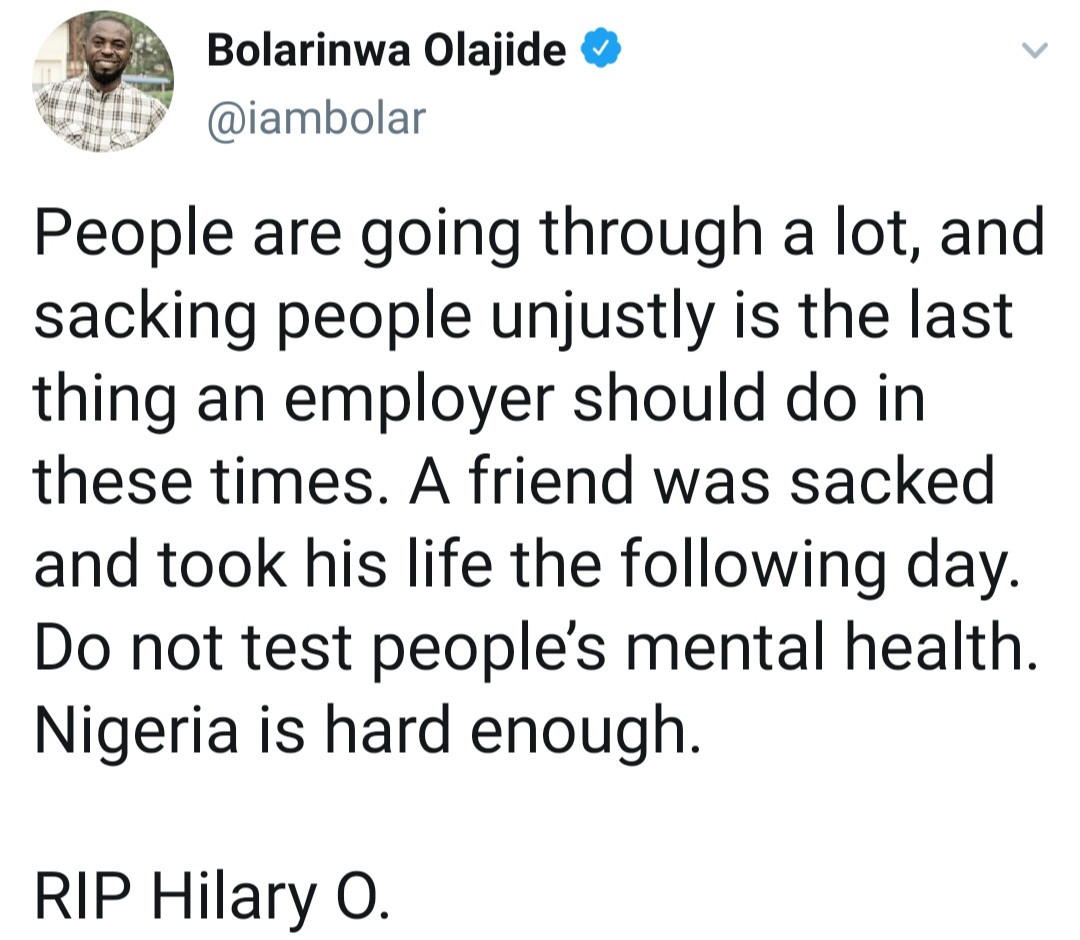Open the @iambolar handle link
This screenshot has height=940, width=1080.
pyautogui.click(x=316, y=118)
